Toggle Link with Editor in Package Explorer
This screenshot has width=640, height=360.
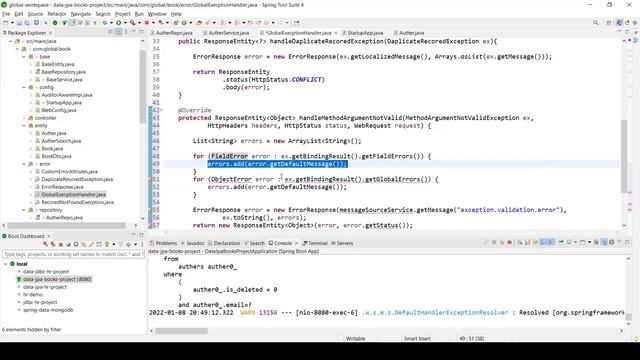click(118, 32)
